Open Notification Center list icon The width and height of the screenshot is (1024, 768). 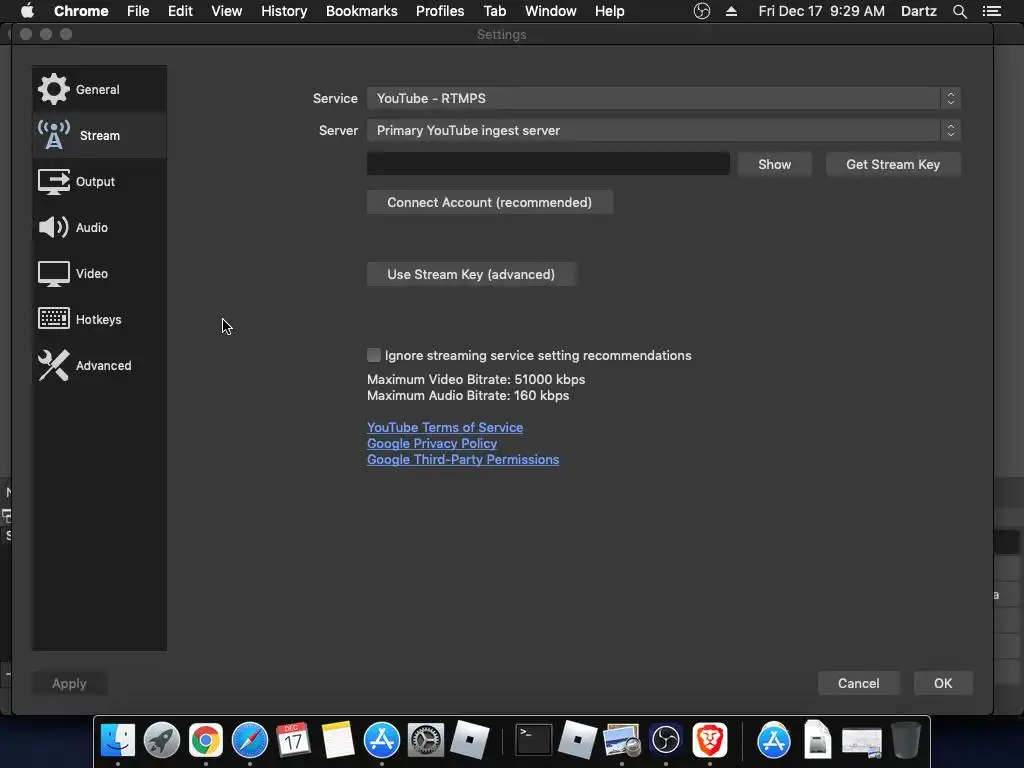point(992,11)
